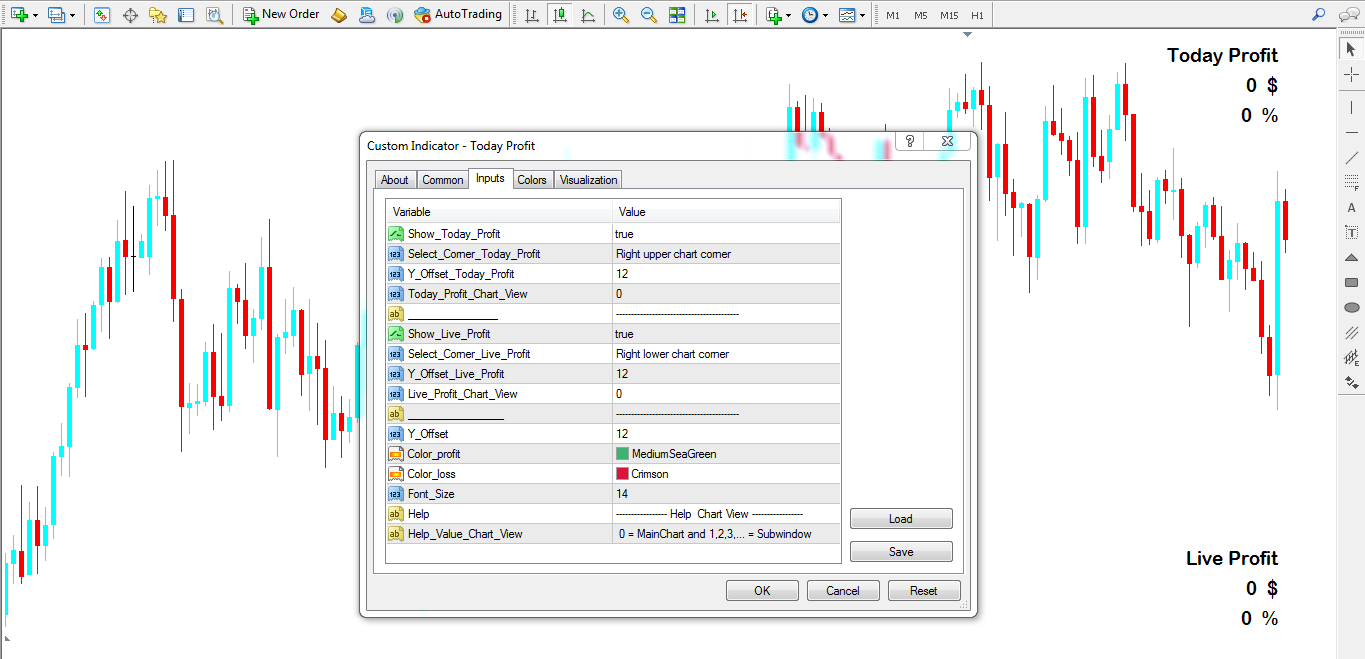Click the New Order button
This screenshot has height=659, width=1365.
coord(280,14)
